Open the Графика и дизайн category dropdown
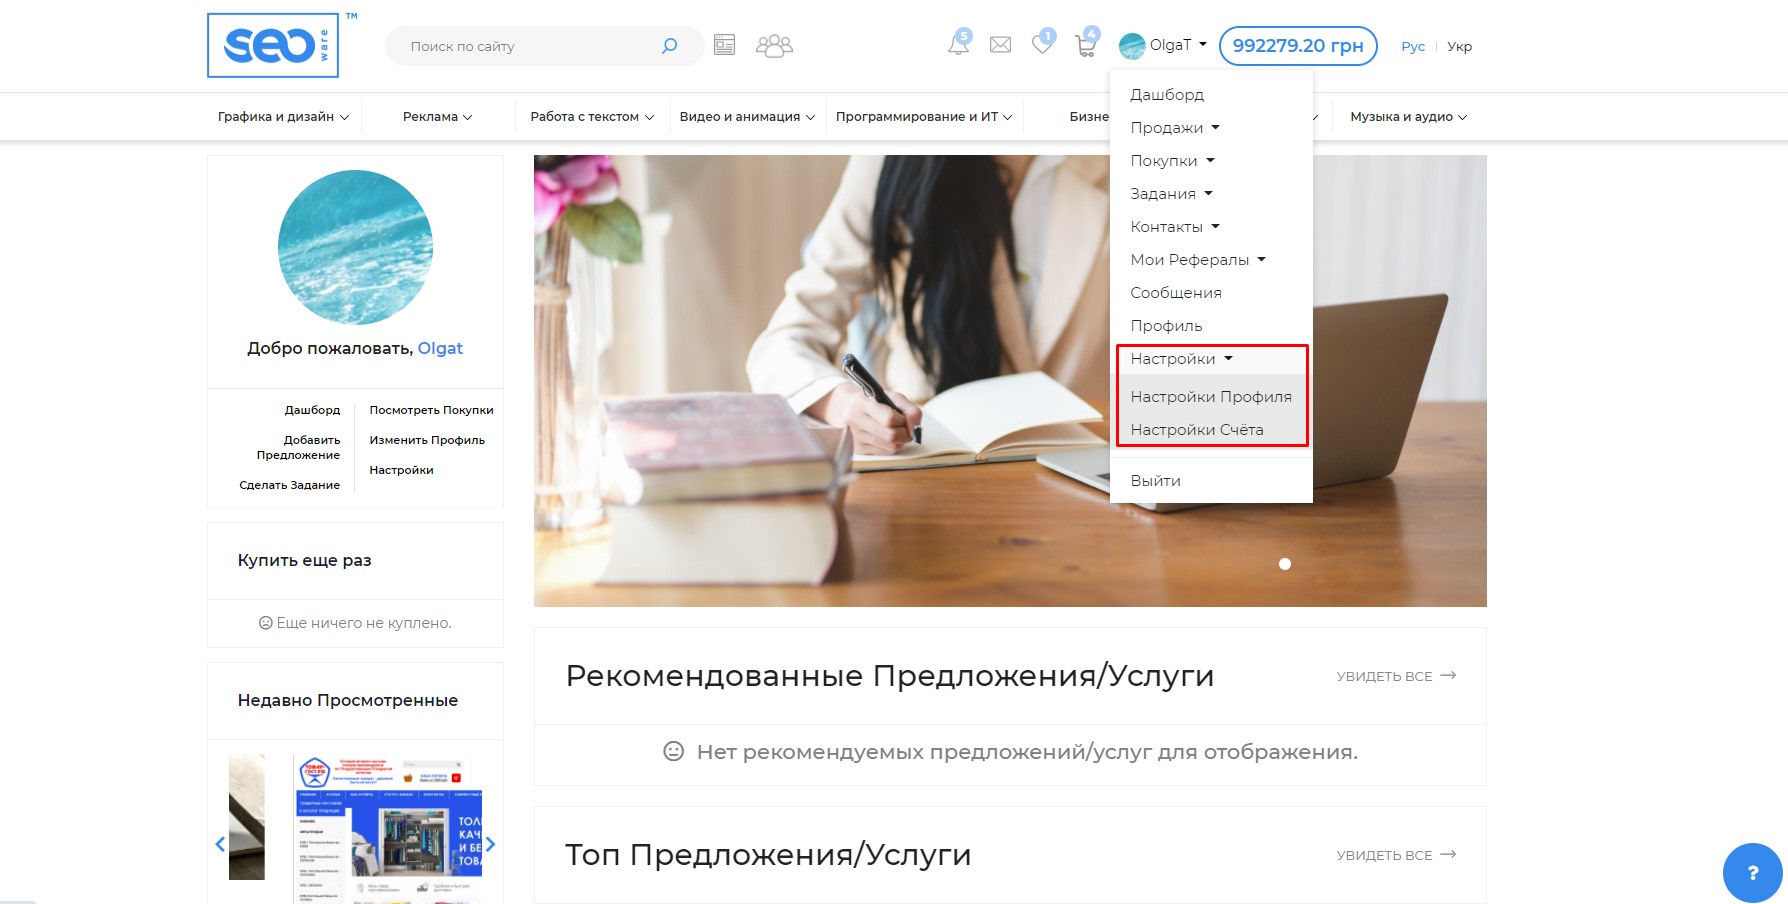Image resolution: width=1788 pixels, height=904 pixels. click(283, 117)
